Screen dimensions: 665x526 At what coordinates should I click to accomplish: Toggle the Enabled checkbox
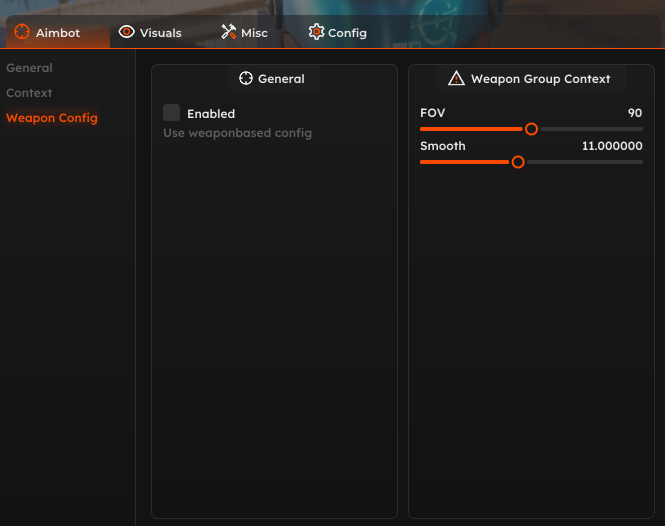172,113
